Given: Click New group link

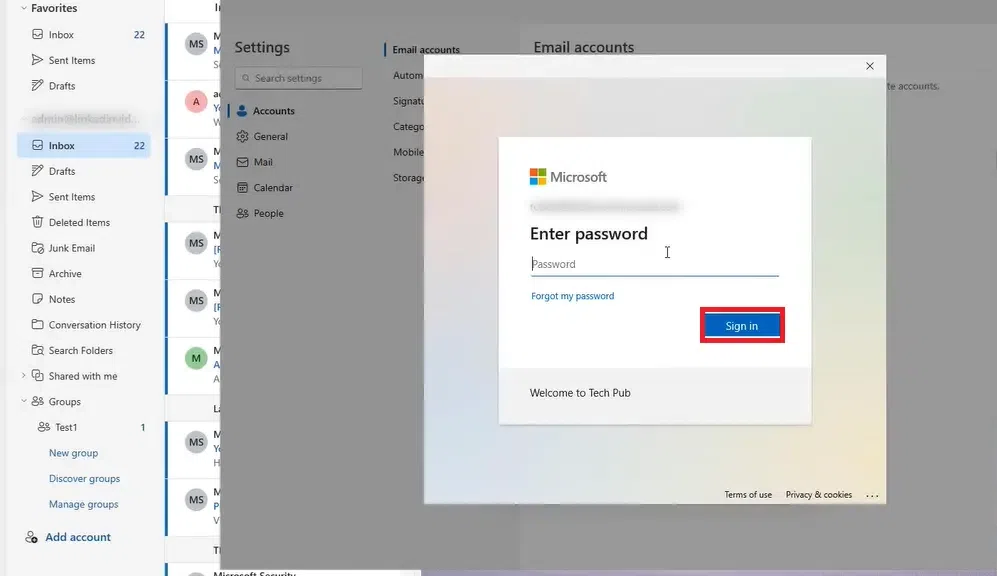Looking at the screenshot, I should tap(73, 453).
